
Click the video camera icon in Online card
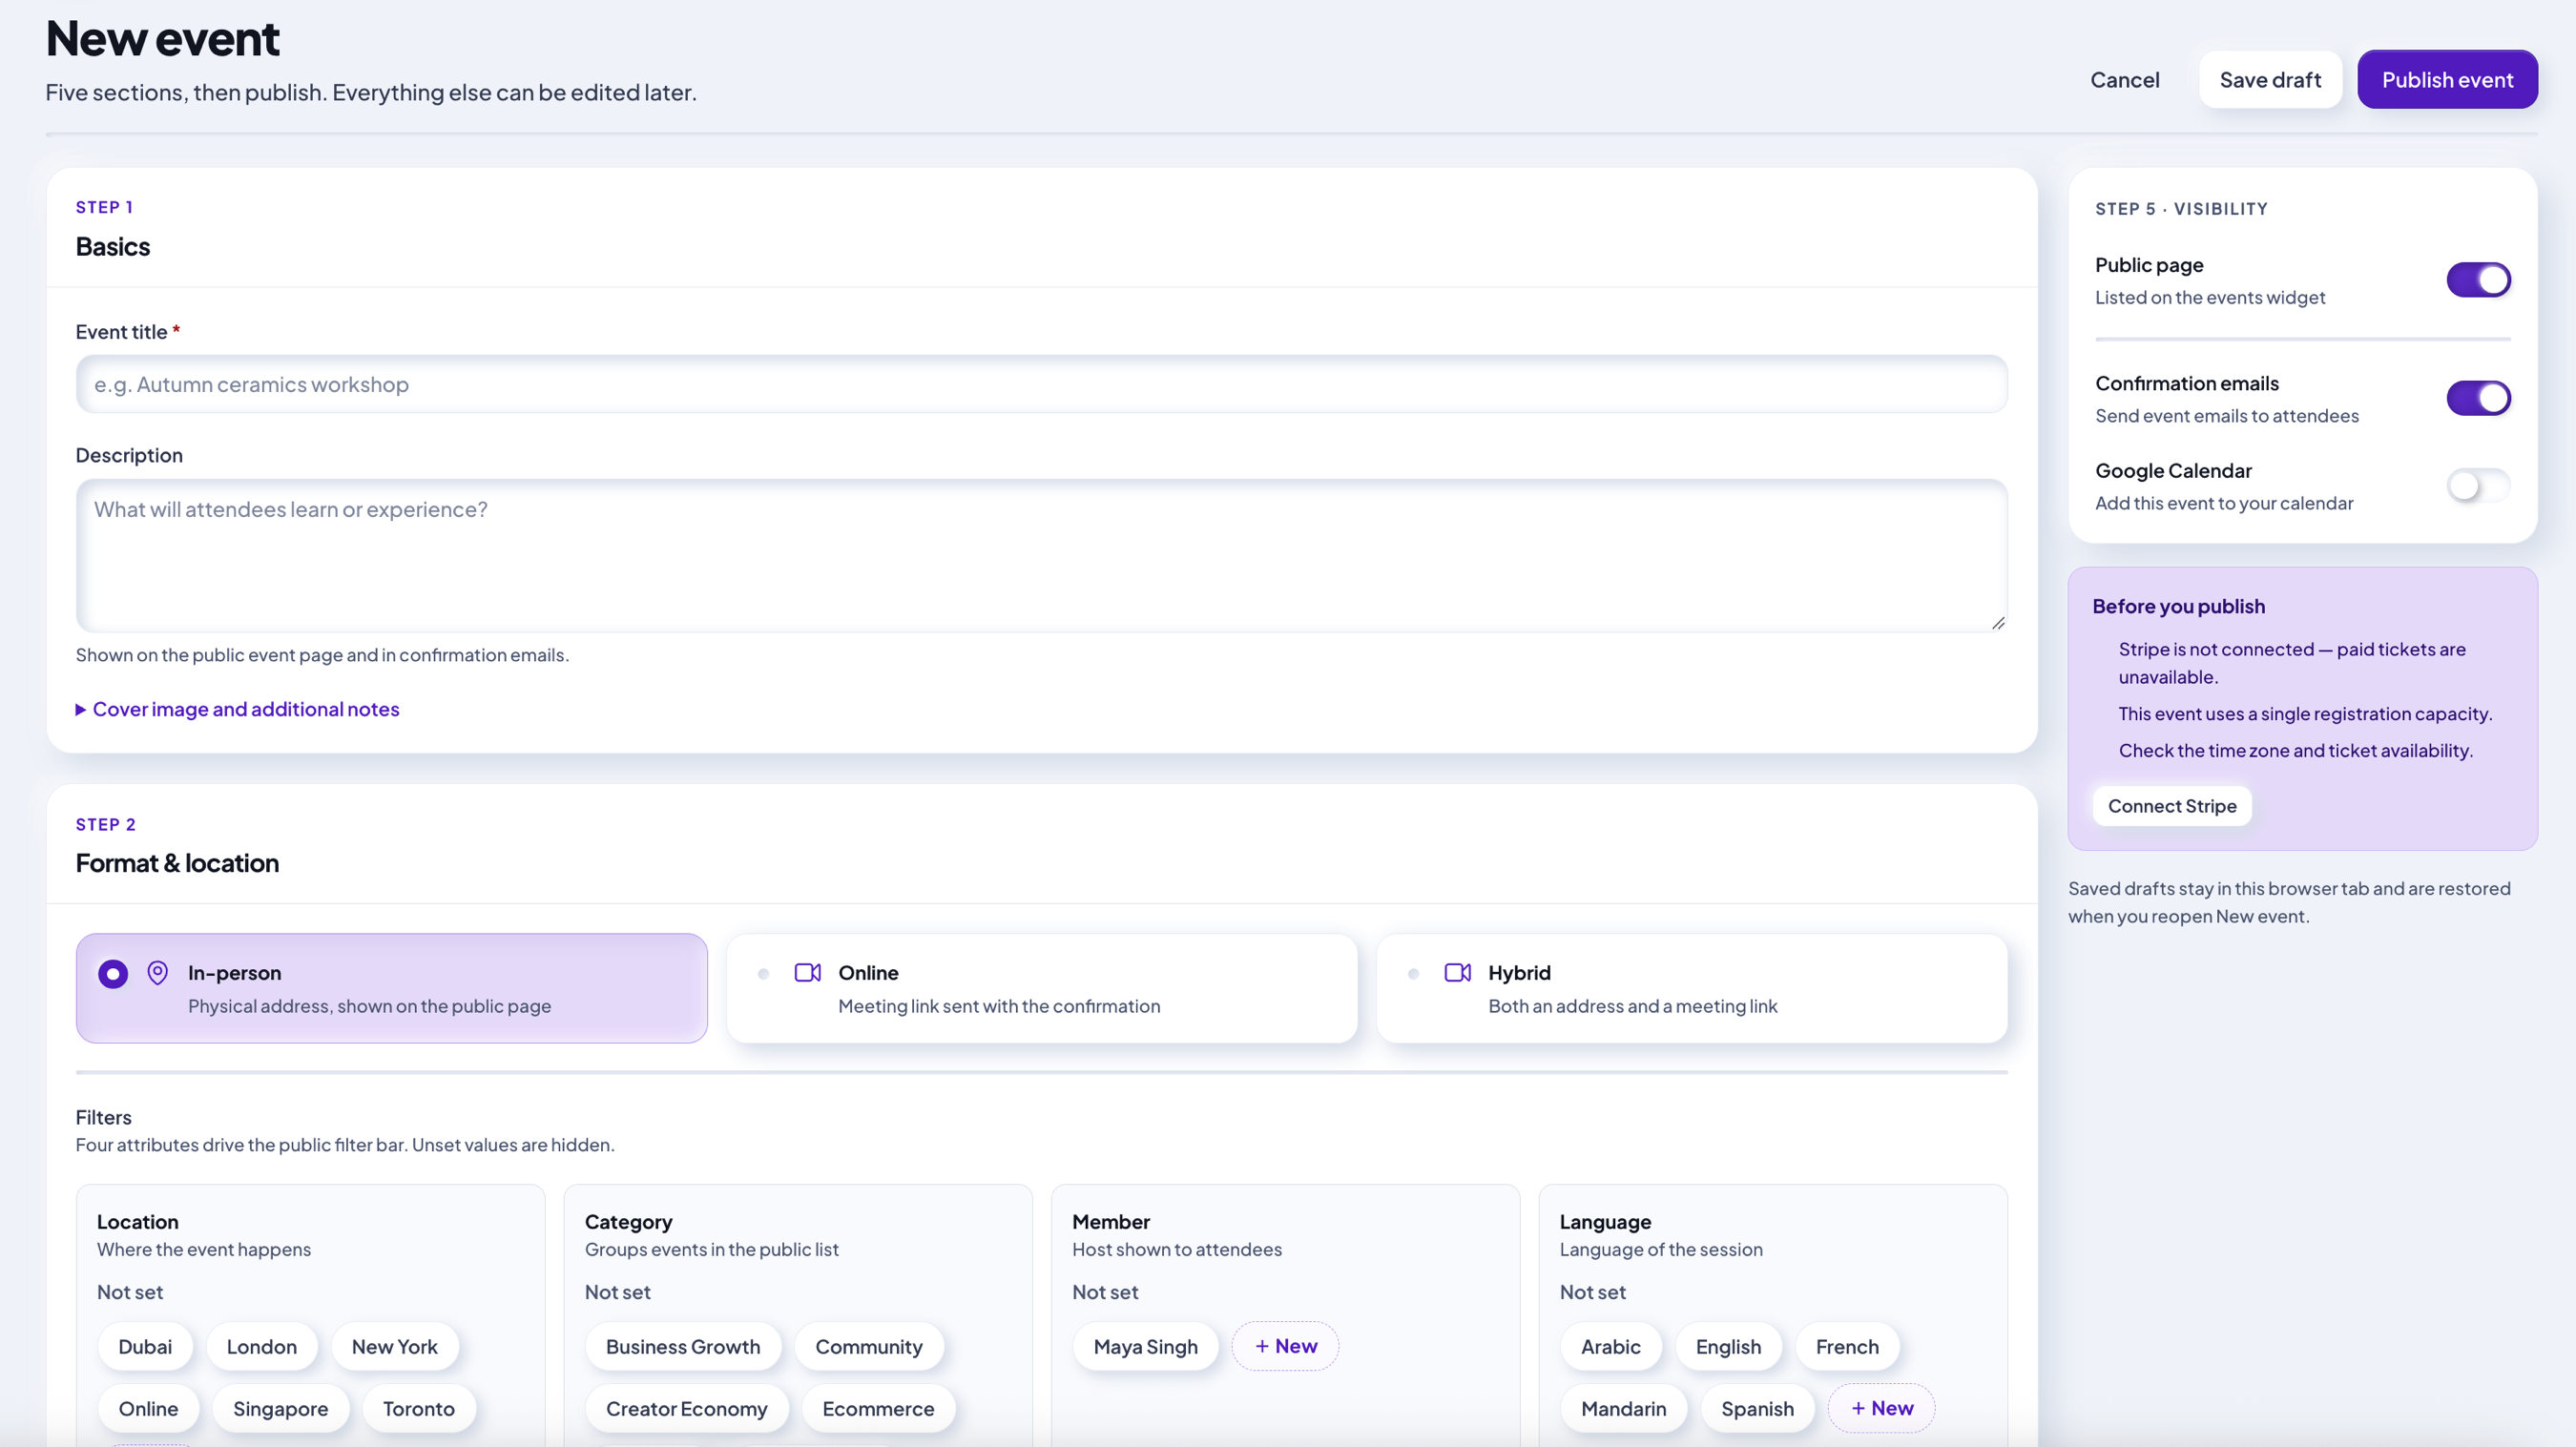pos(807,972)
